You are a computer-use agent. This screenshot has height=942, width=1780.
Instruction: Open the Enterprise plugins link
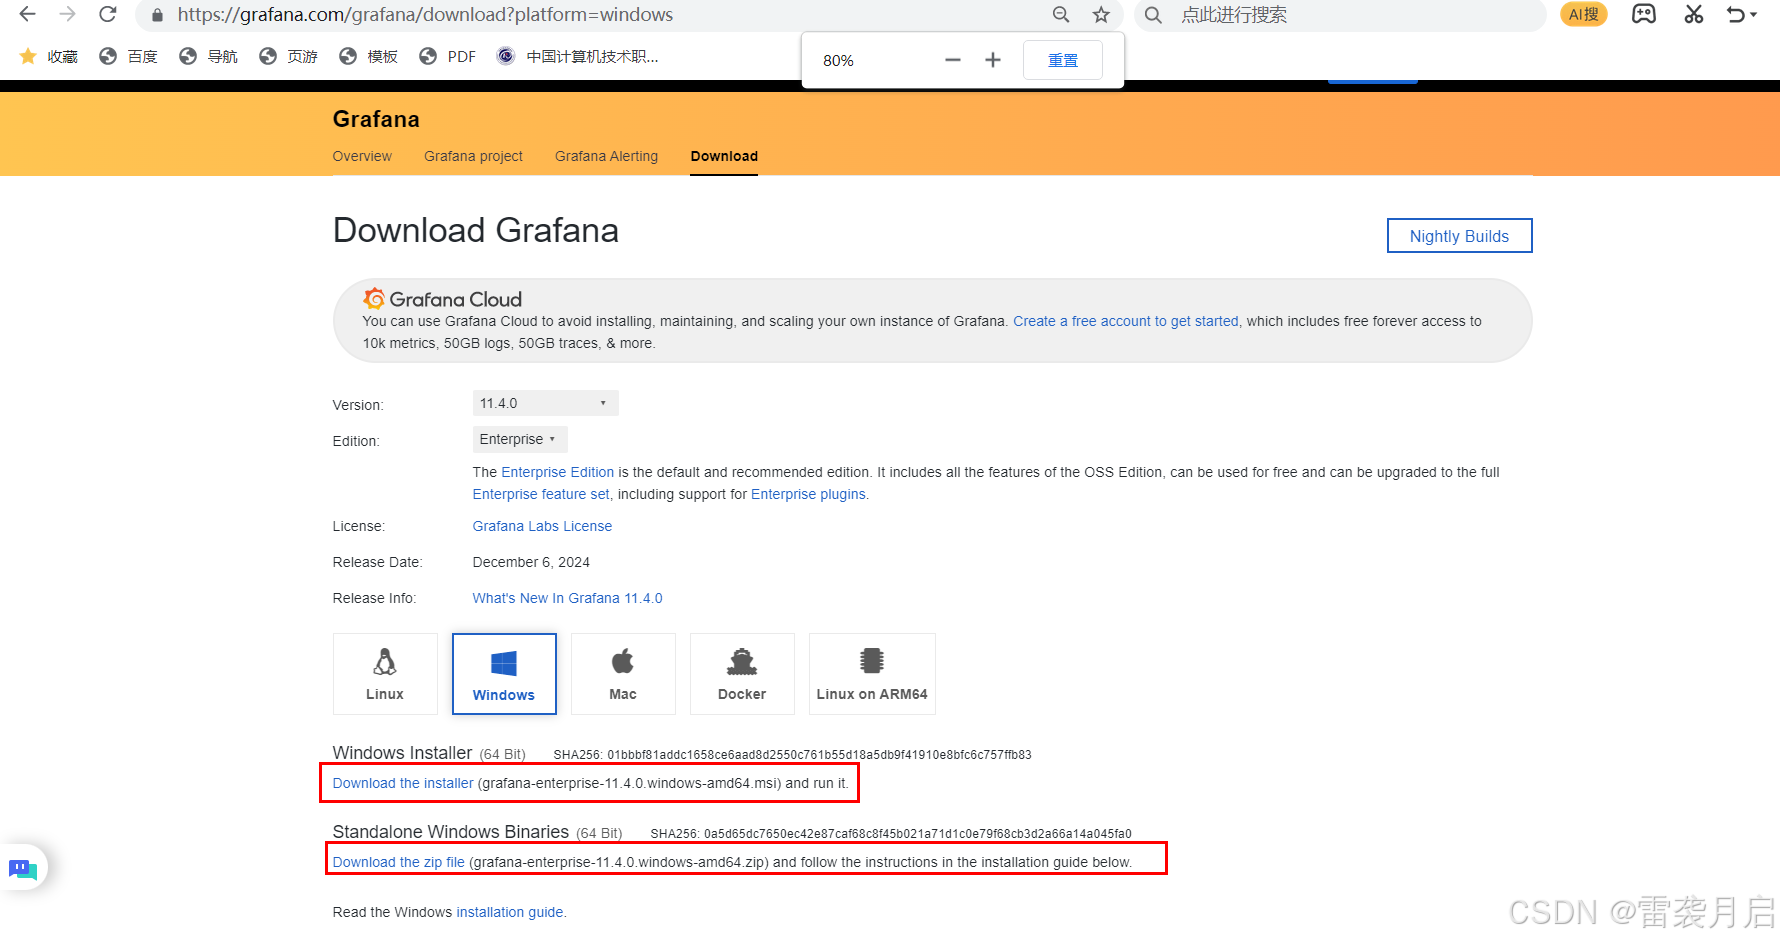[x=808, y=494]
